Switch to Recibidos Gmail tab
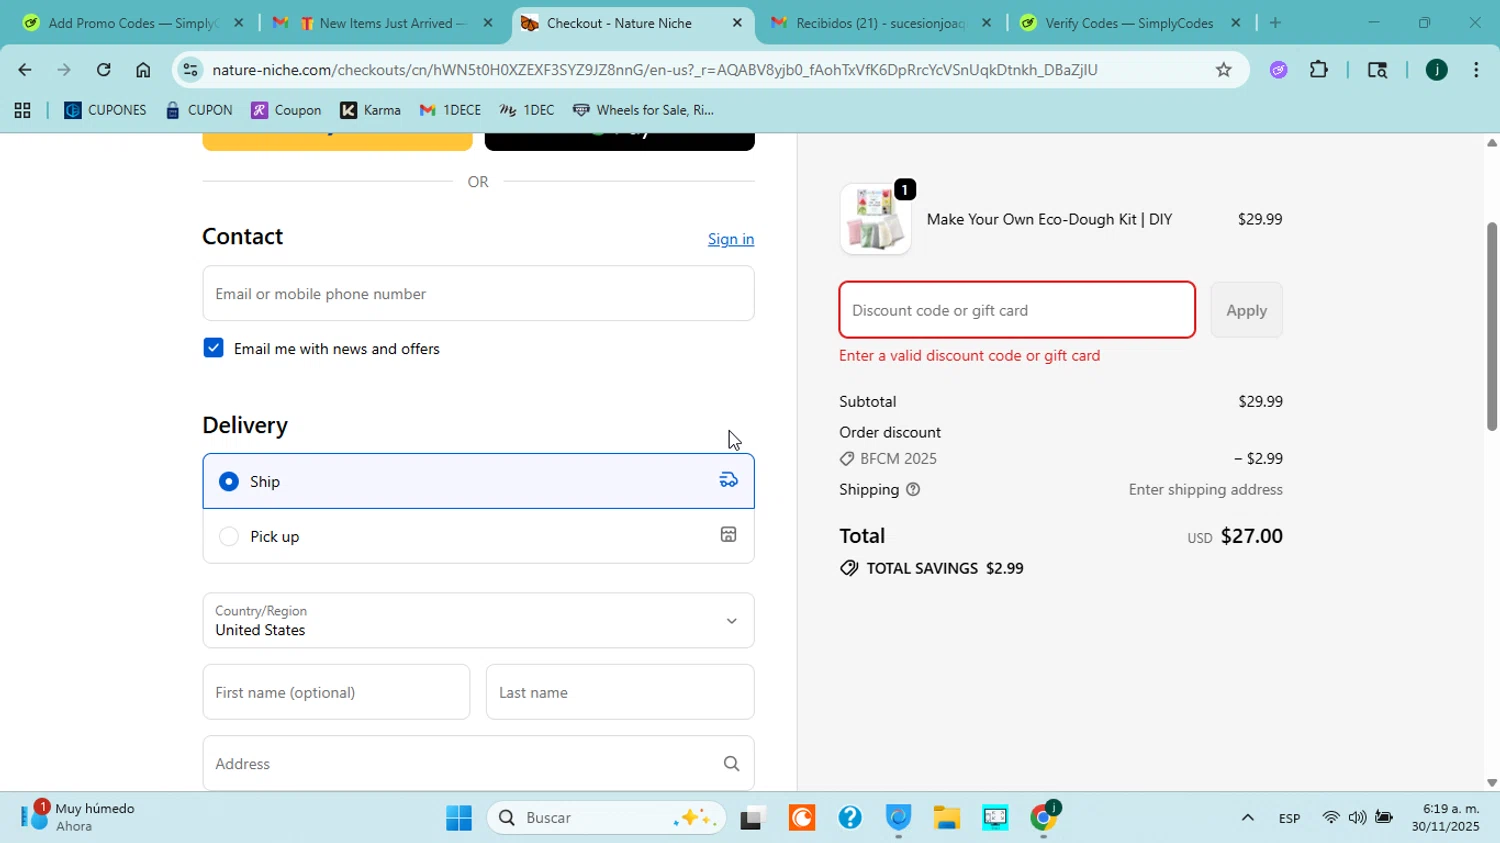1500x843 pixels. pyautogui.click(x=880, y=23)
